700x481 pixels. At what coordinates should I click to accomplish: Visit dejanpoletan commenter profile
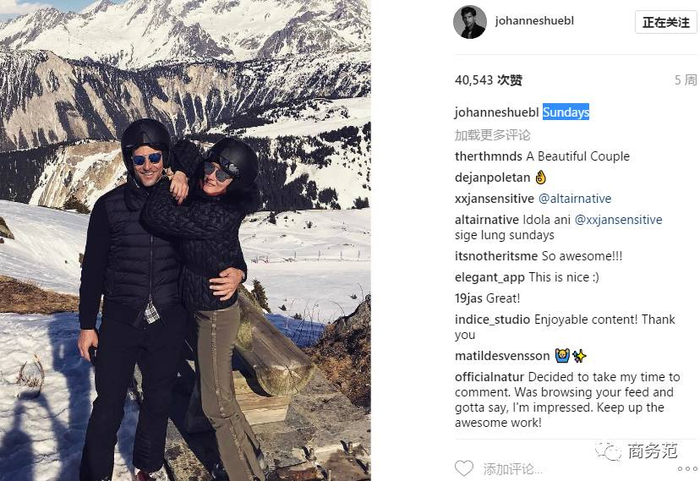click(x=492, y=178)
